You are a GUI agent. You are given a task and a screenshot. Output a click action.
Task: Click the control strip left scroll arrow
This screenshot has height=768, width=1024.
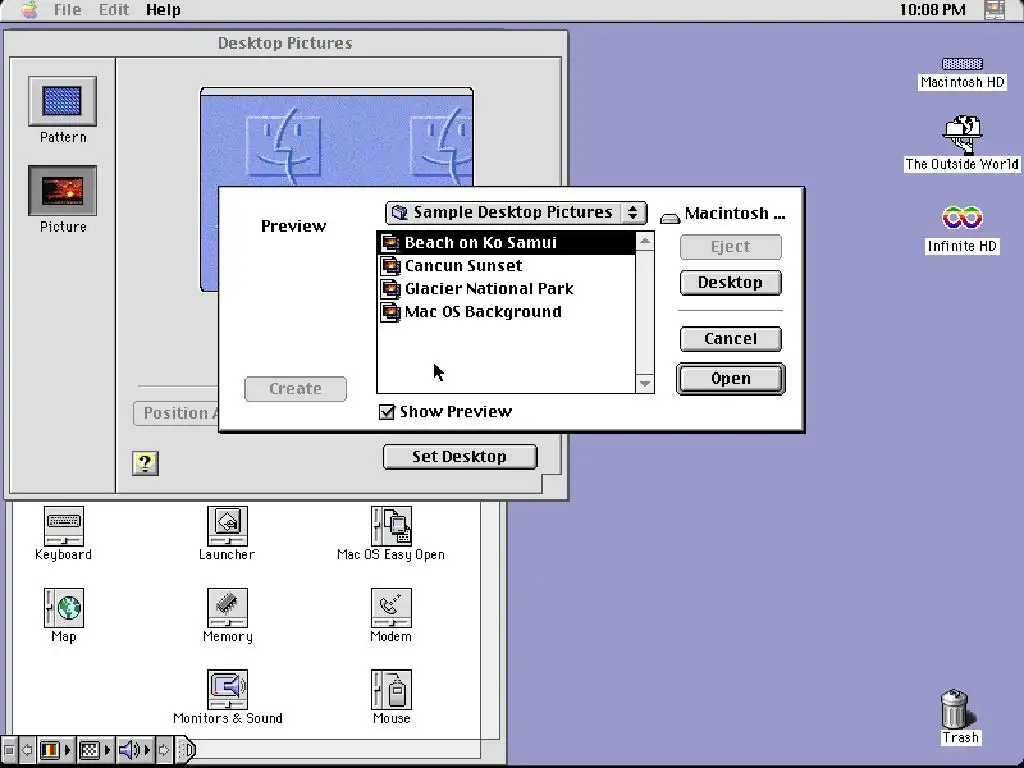[27, 750]
